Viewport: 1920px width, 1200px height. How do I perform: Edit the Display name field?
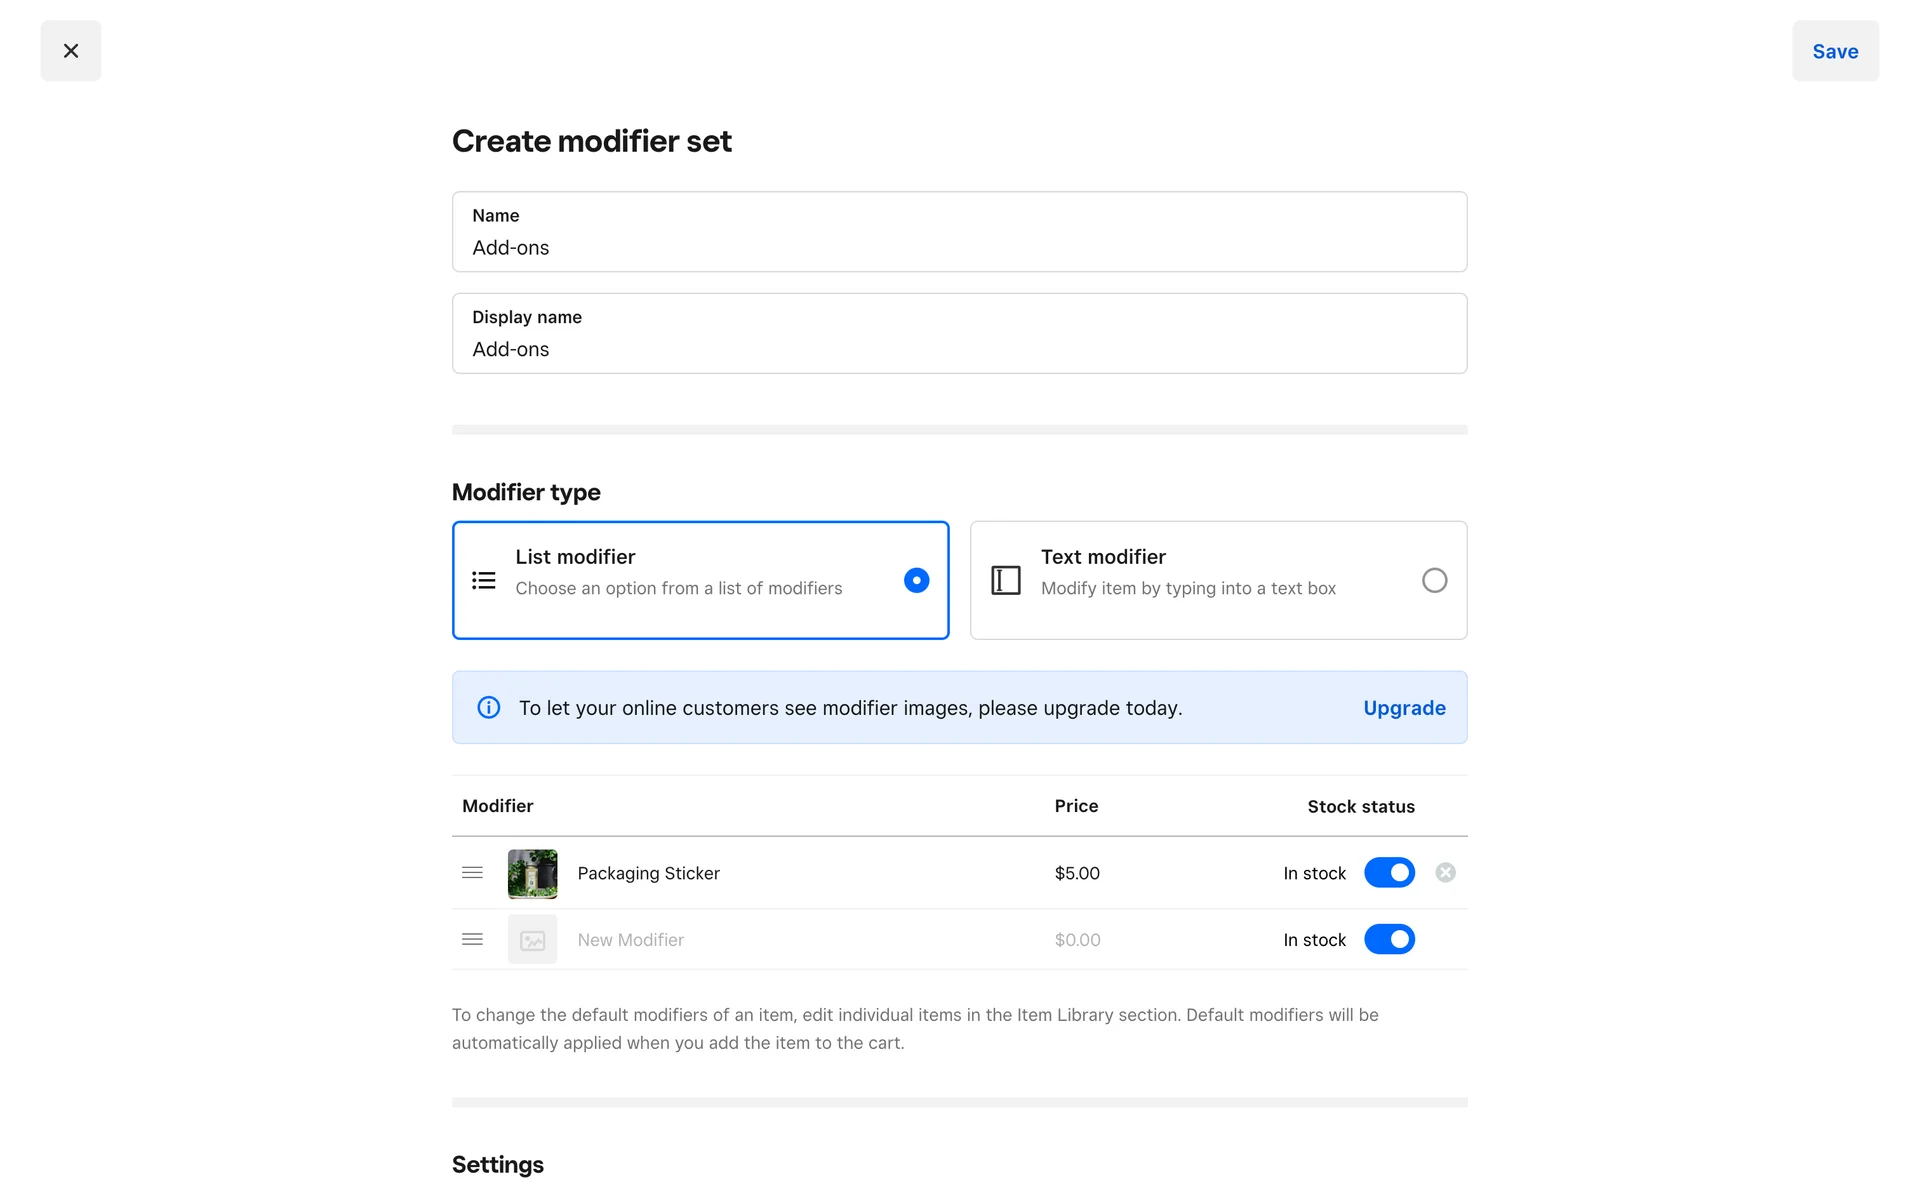point(958,349)
